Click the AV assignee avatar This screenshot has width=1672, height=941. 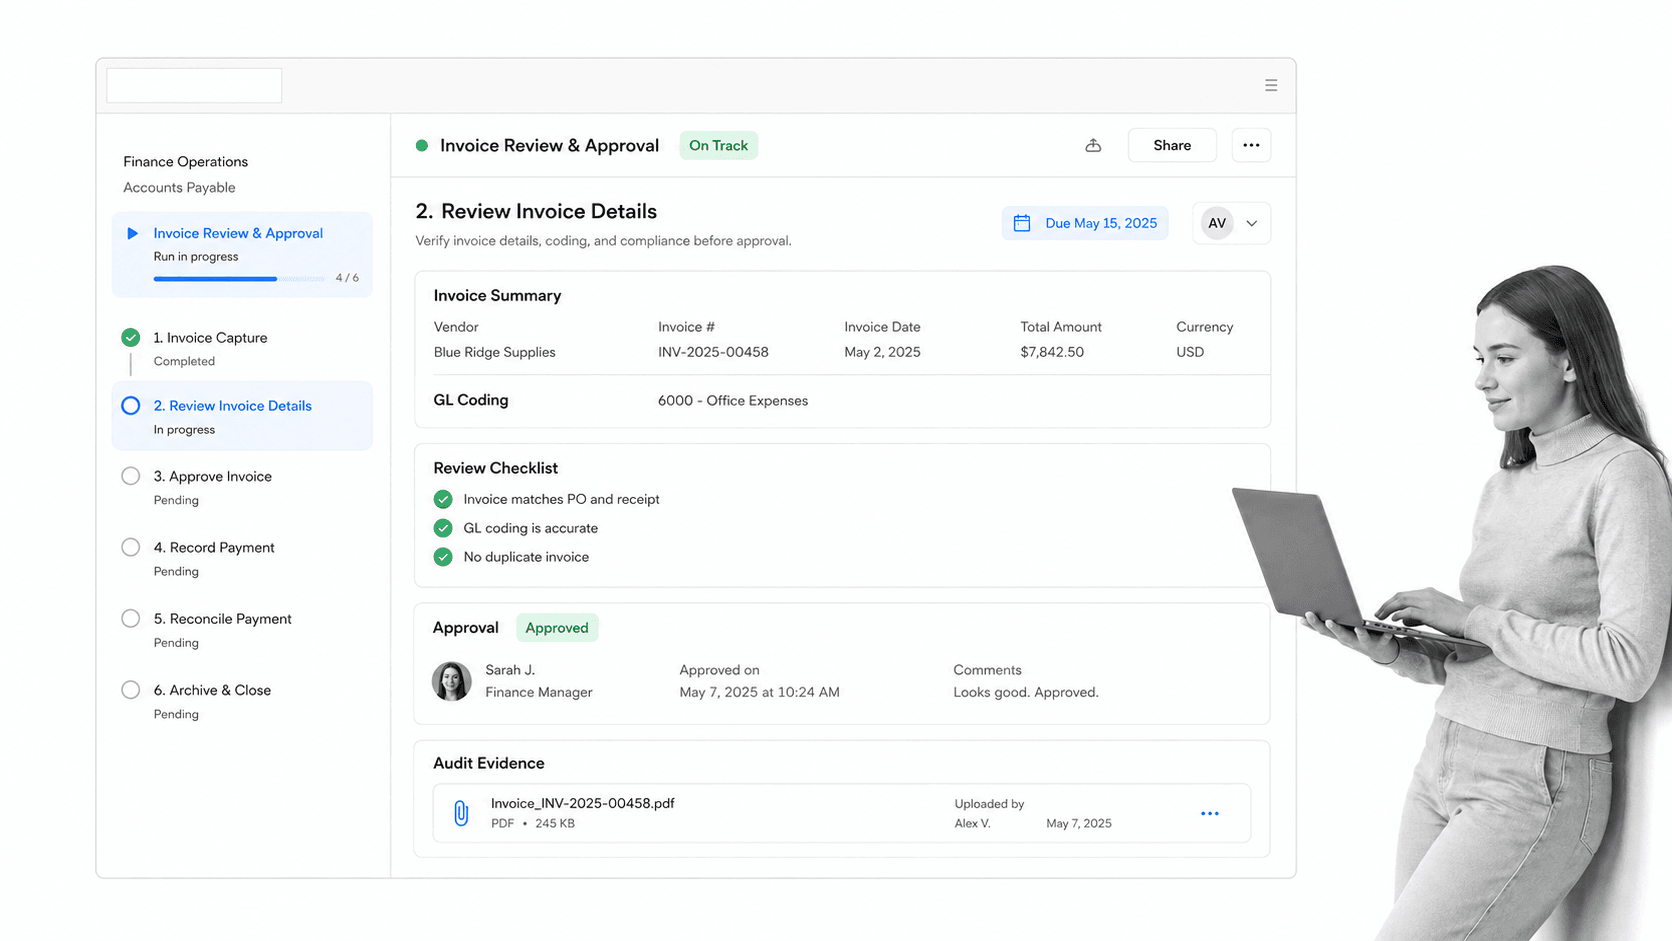pyautogui.click(x=1217, y=223)
